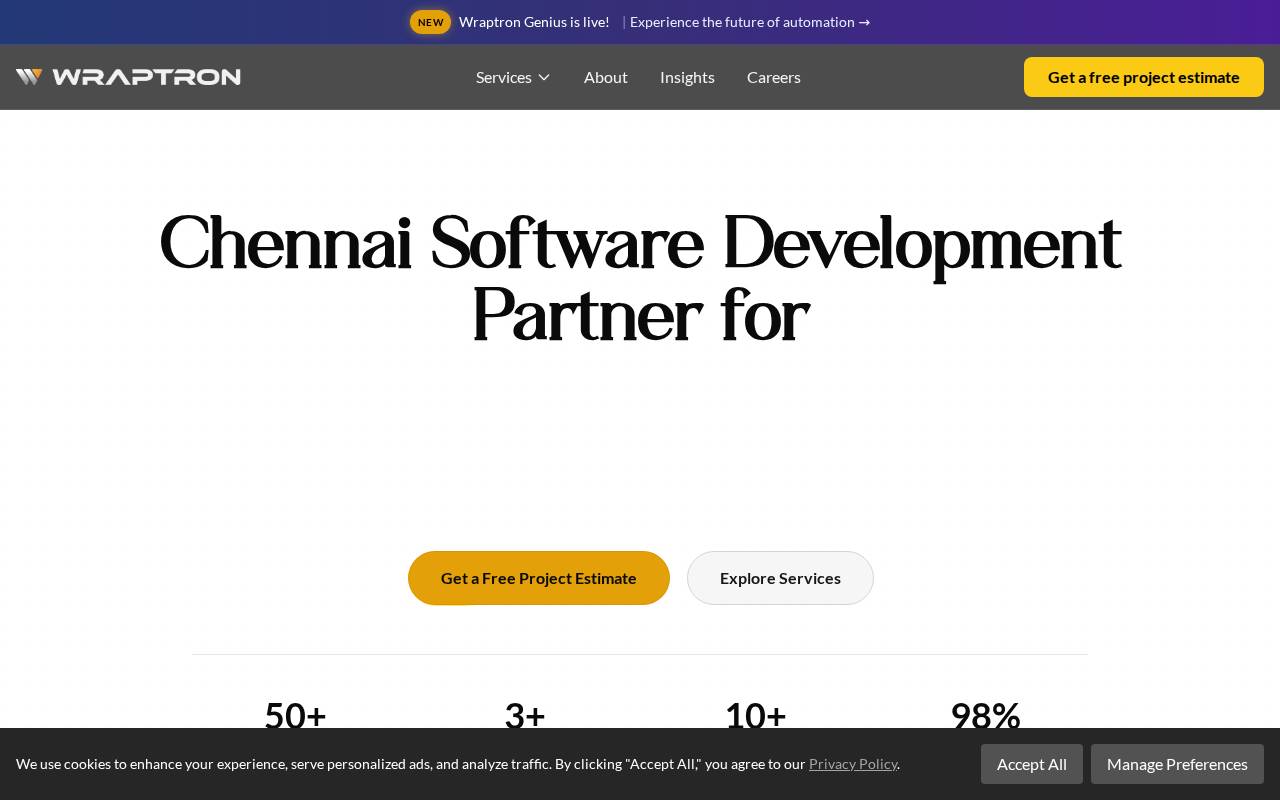Open the Services dropdown menu
Viewport: 1280px width, 800px height.
click(x=513, y=77)
